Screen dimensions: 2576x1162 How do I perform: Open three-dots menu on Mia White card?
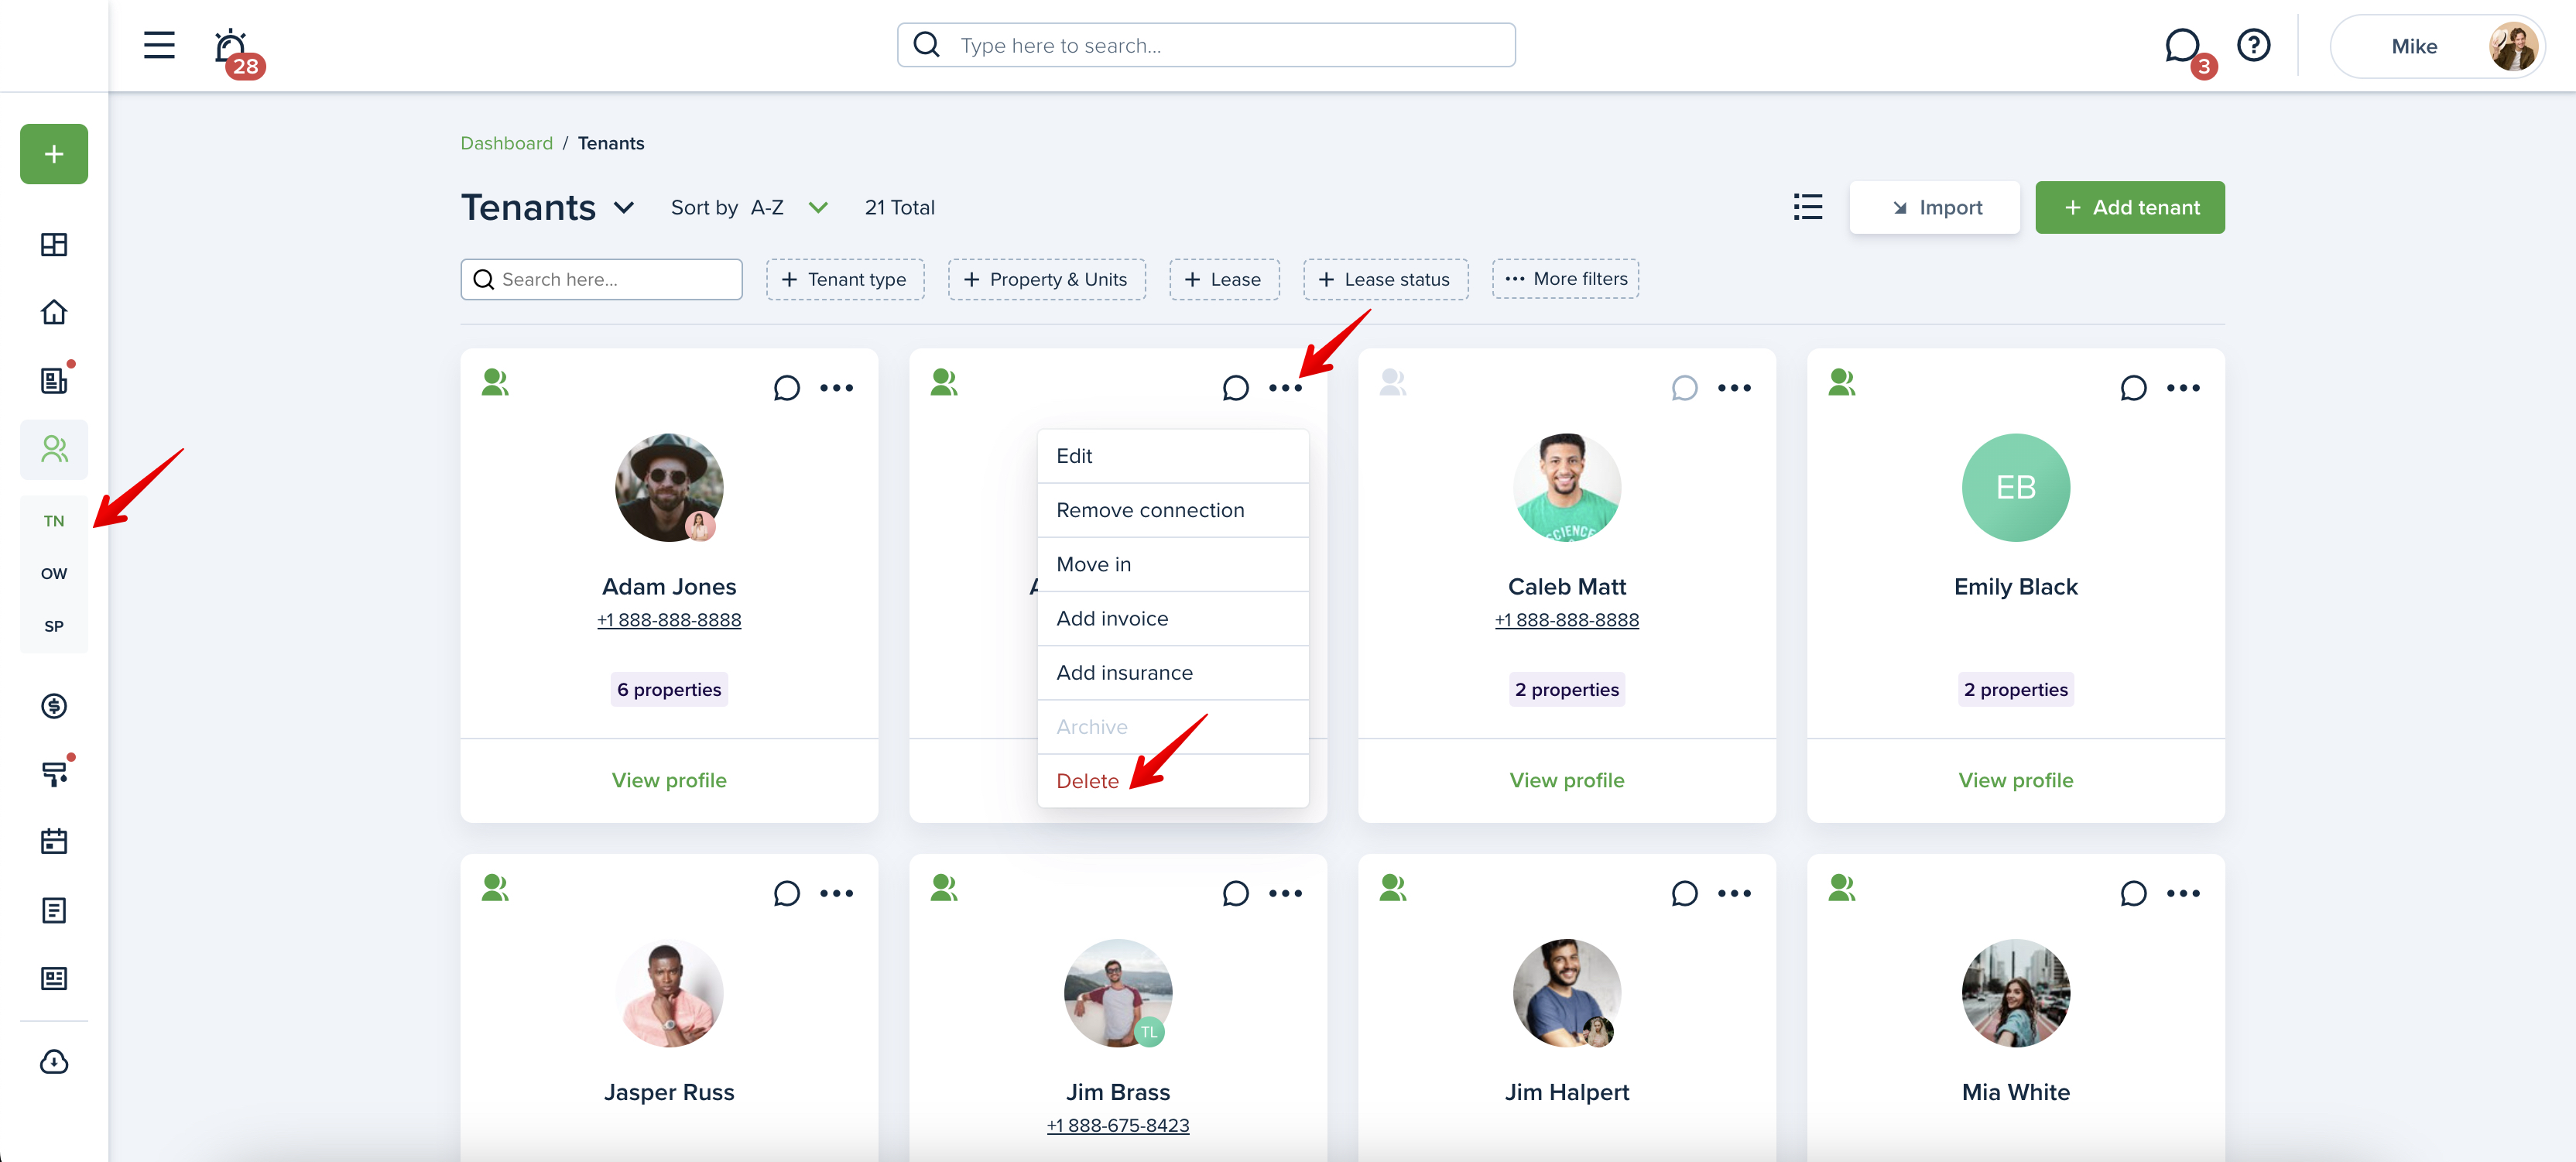2183,893
